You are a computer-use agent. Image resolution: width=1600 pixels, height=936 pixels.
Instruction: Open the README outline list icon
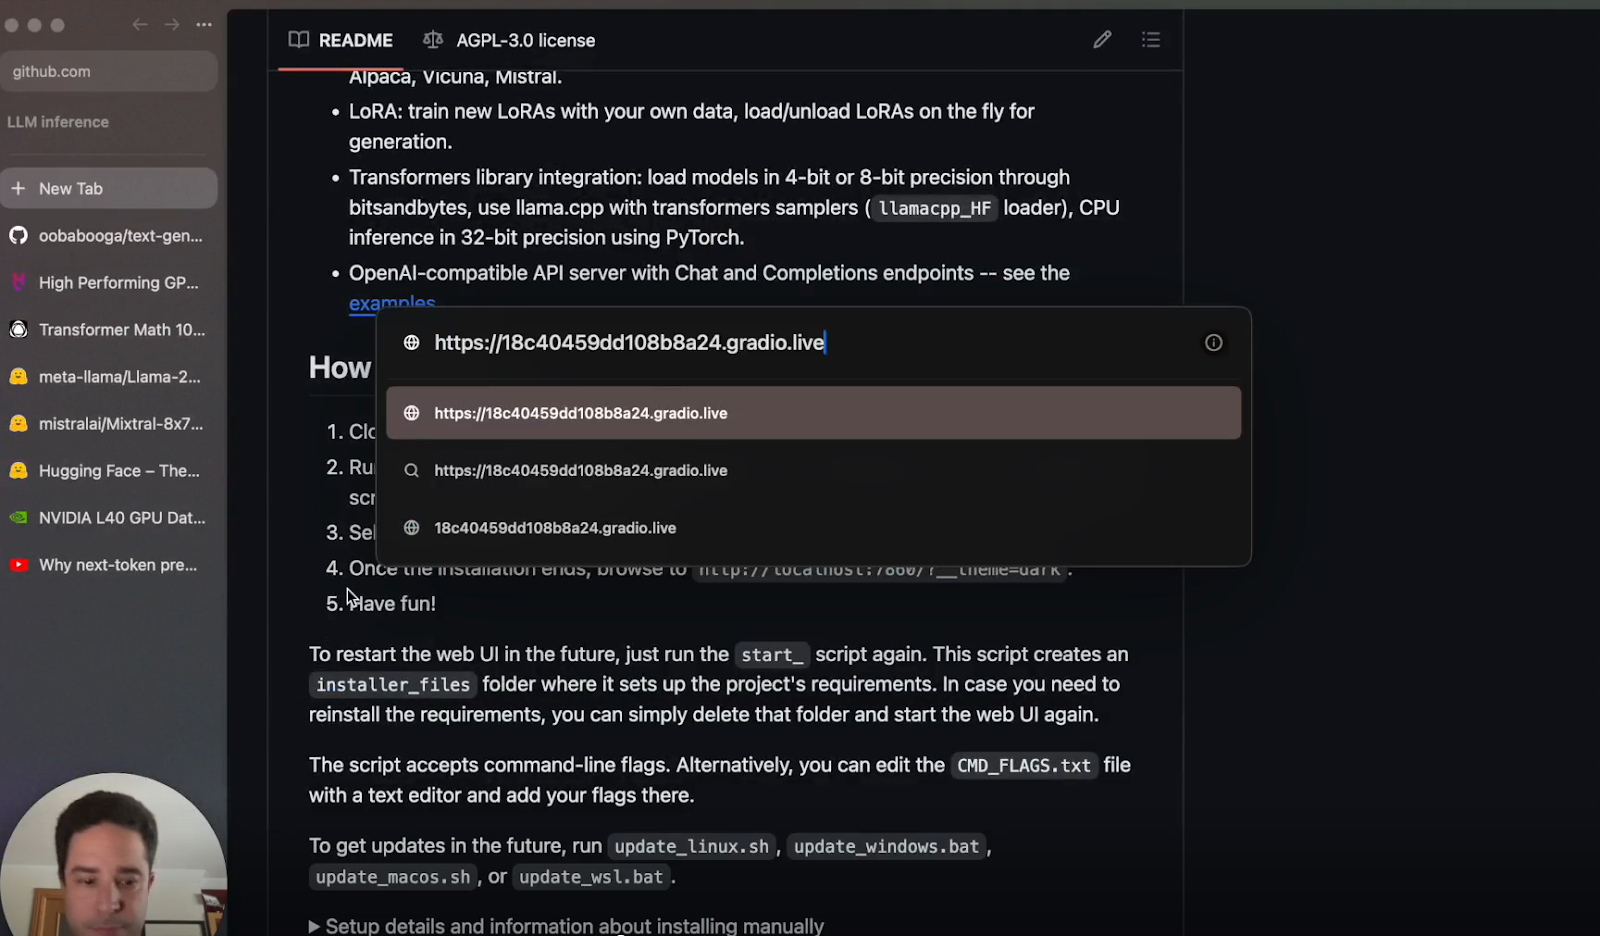point(1151,40)
